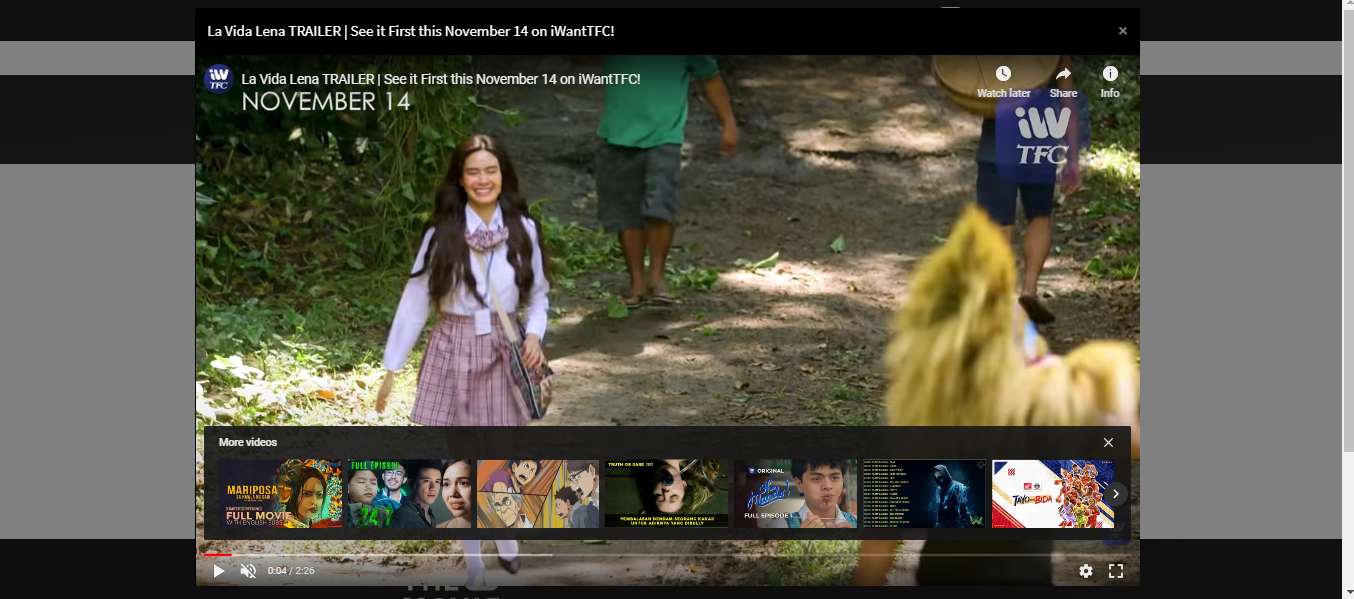Open the 24/7 full episode thumbnail

click(409, 494)
